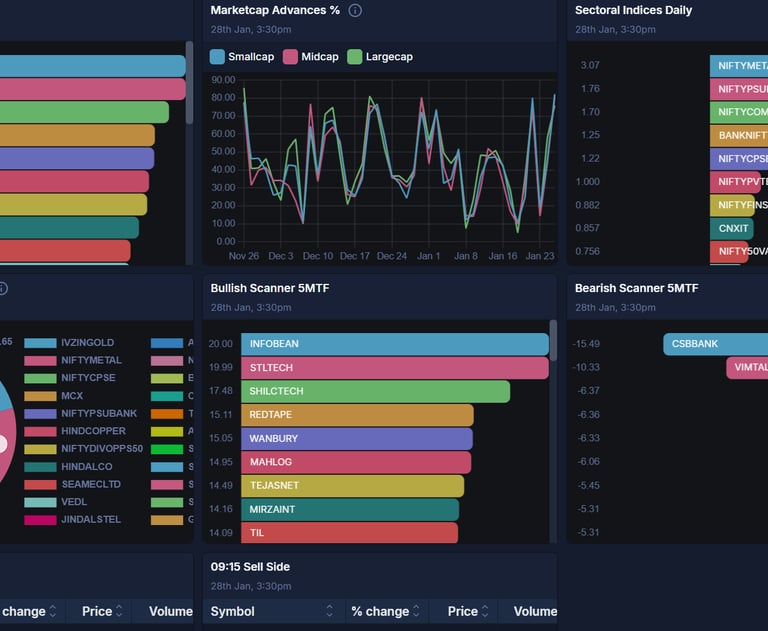Click the IVZINGOLD legend color swatch

(x=40, y=343)
